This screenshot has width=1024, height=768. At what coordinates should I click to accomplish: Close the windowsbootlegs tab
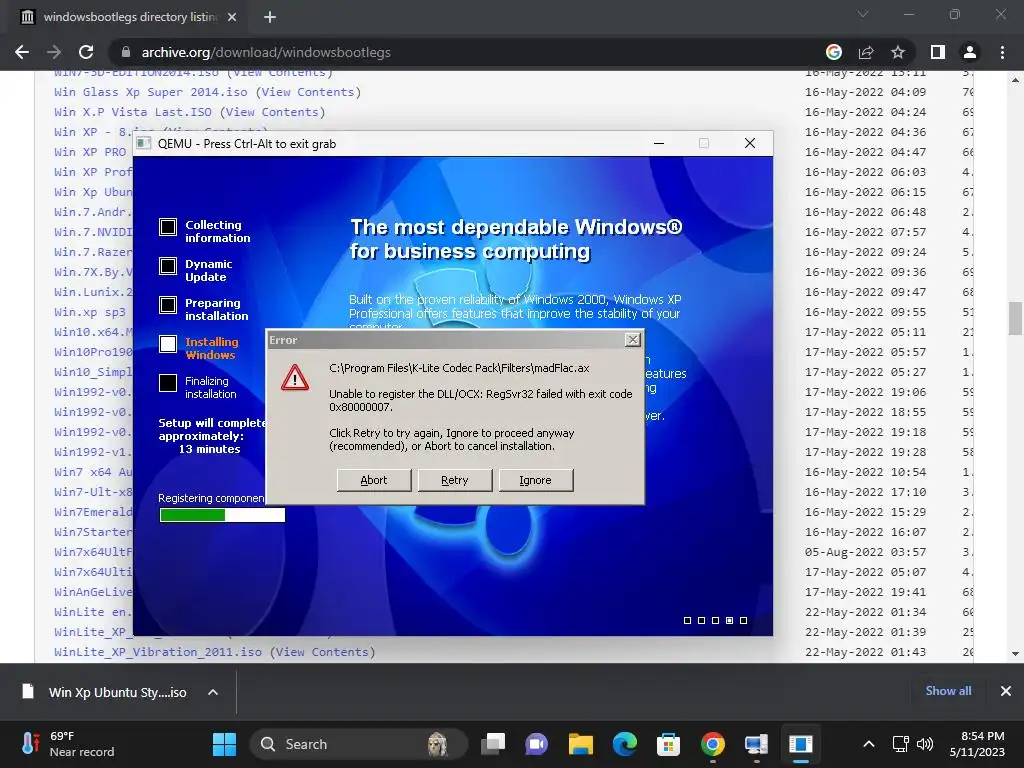point(232,17)
